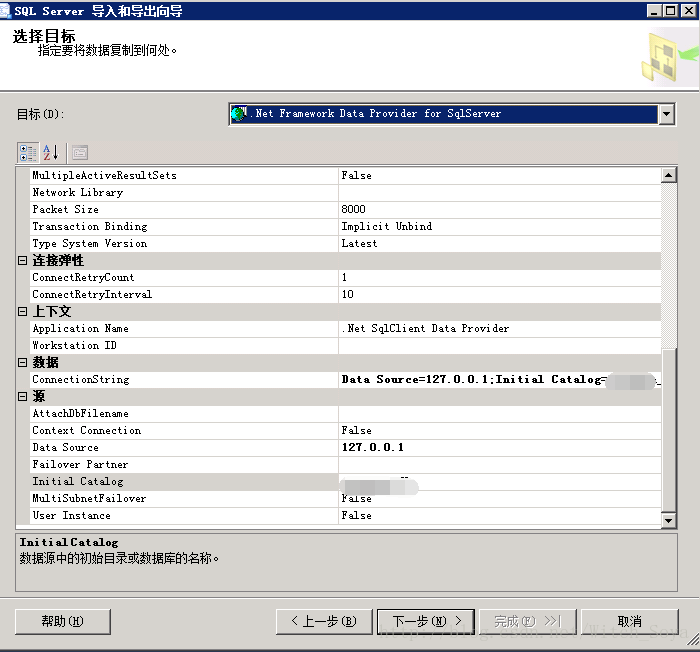The height and width of the screenshot is (652, 700).
Task: Click the Latest value field
Action: 500,243
